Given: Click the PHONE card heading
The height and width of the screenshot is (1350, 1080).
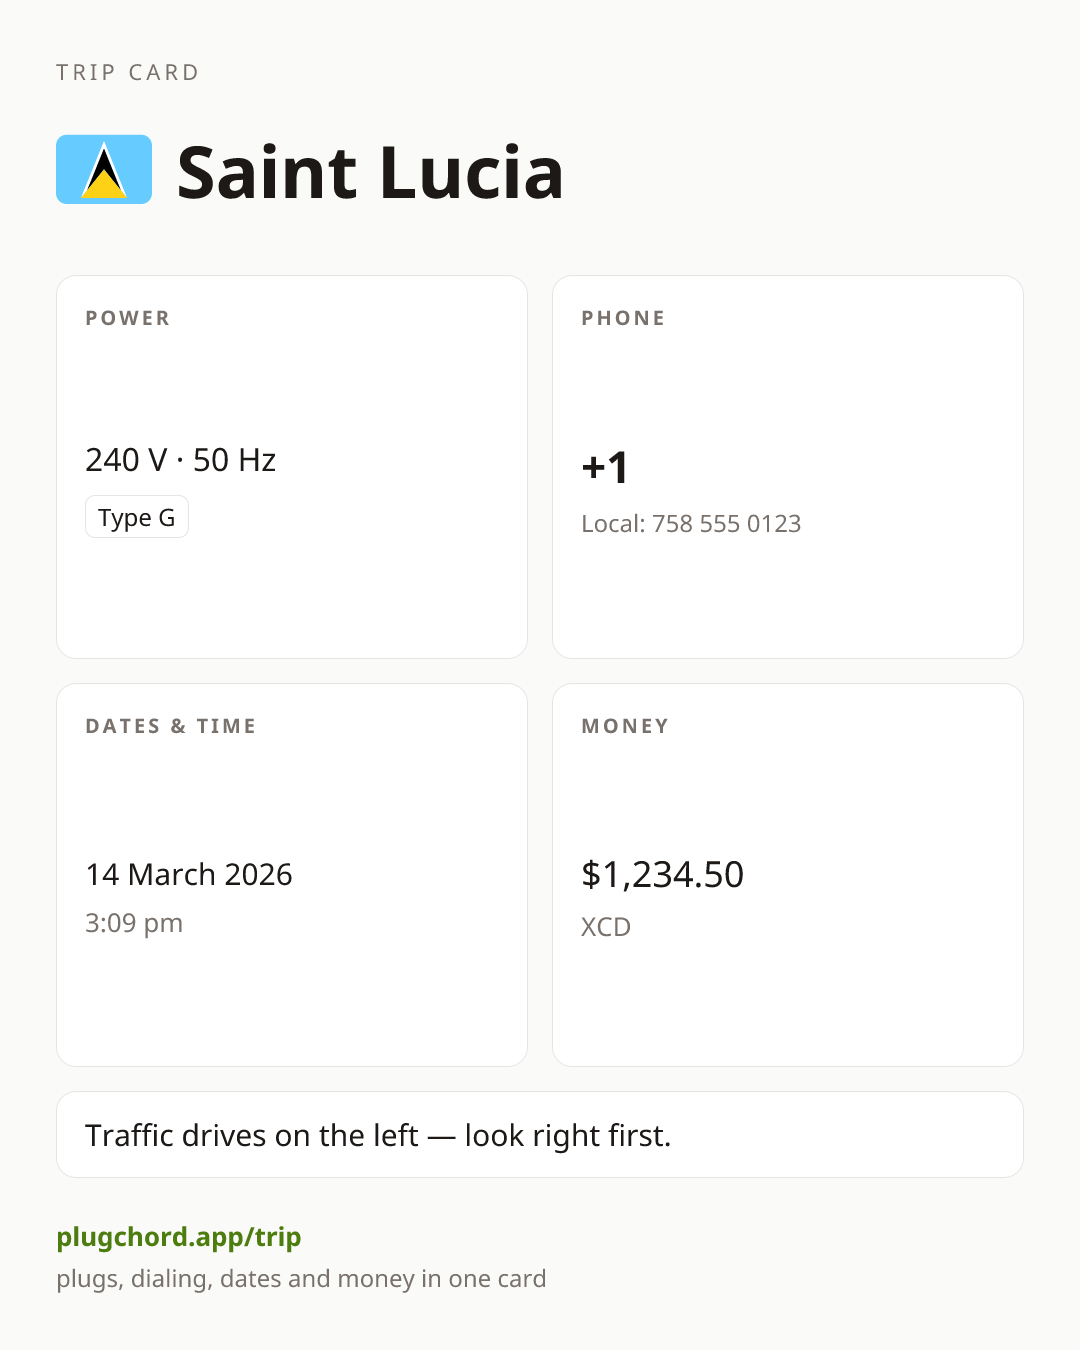Looking at the screenshot, I should click(624, 318).
